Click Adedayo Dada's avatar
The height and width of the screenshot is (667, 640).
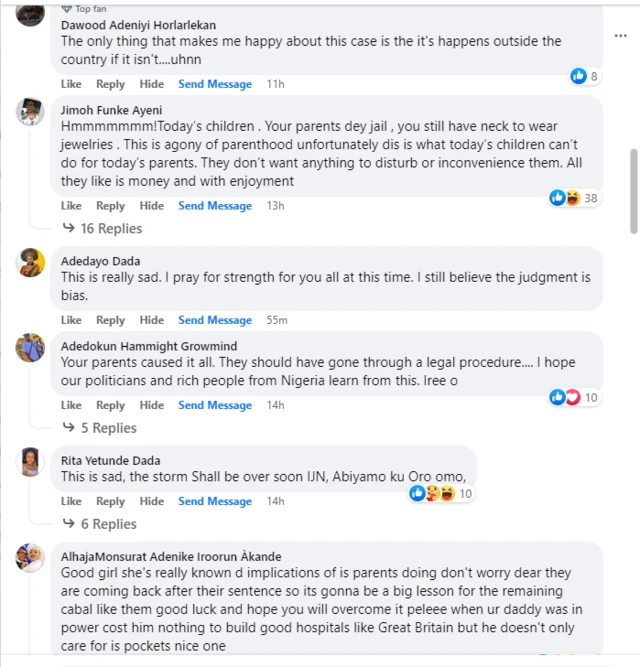(x=30, y=263)
